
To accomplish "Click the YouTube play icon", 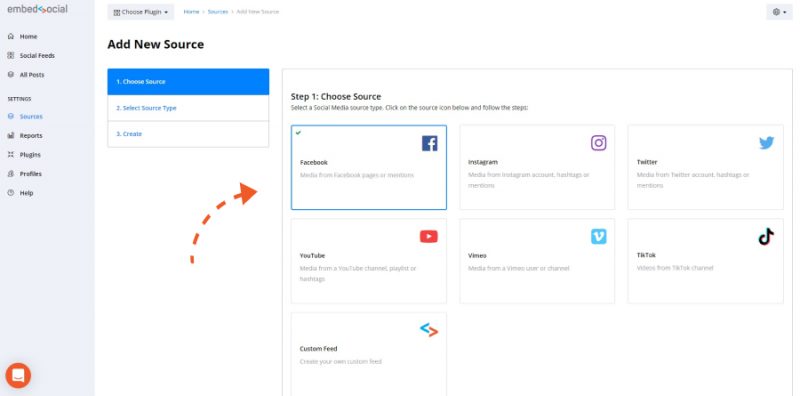I will 429,236.
